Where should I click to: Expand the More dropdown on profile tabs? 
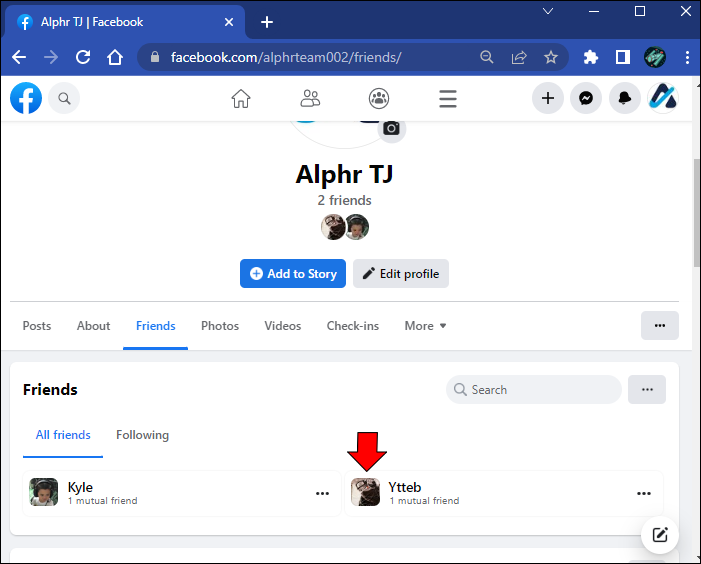click(x=425, y=326)
